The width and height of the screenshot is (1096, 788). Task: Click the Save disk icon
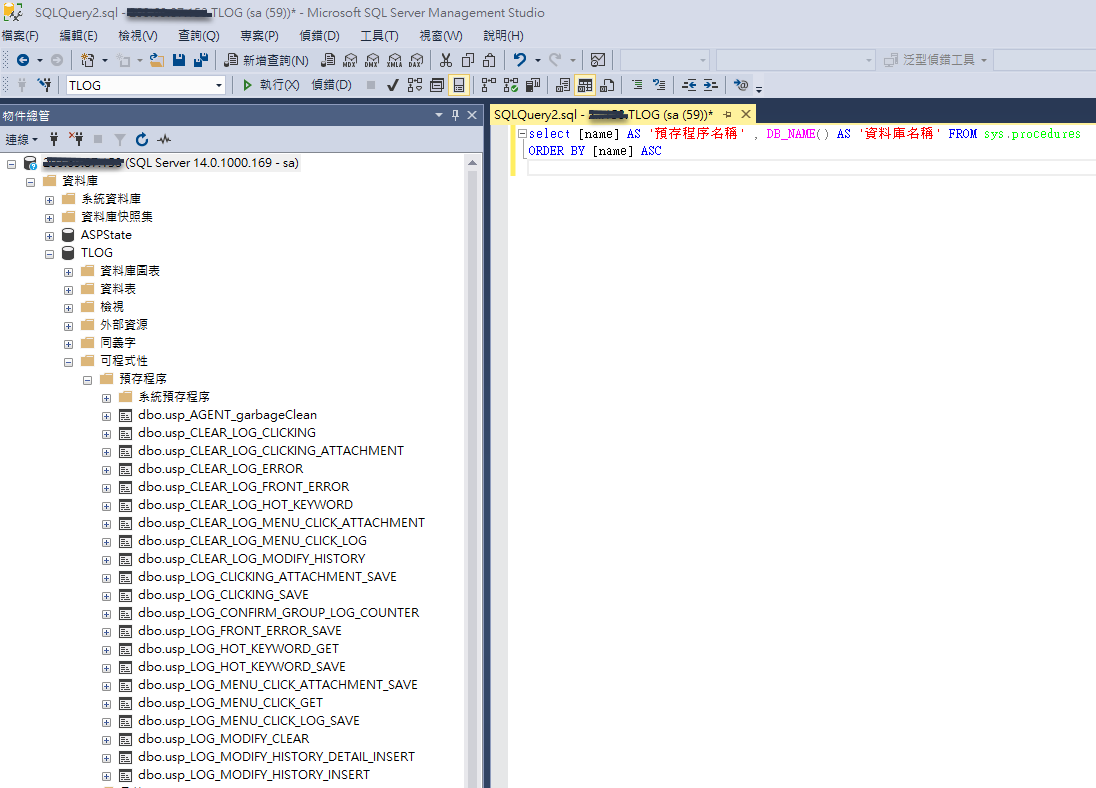click(179, 60)
